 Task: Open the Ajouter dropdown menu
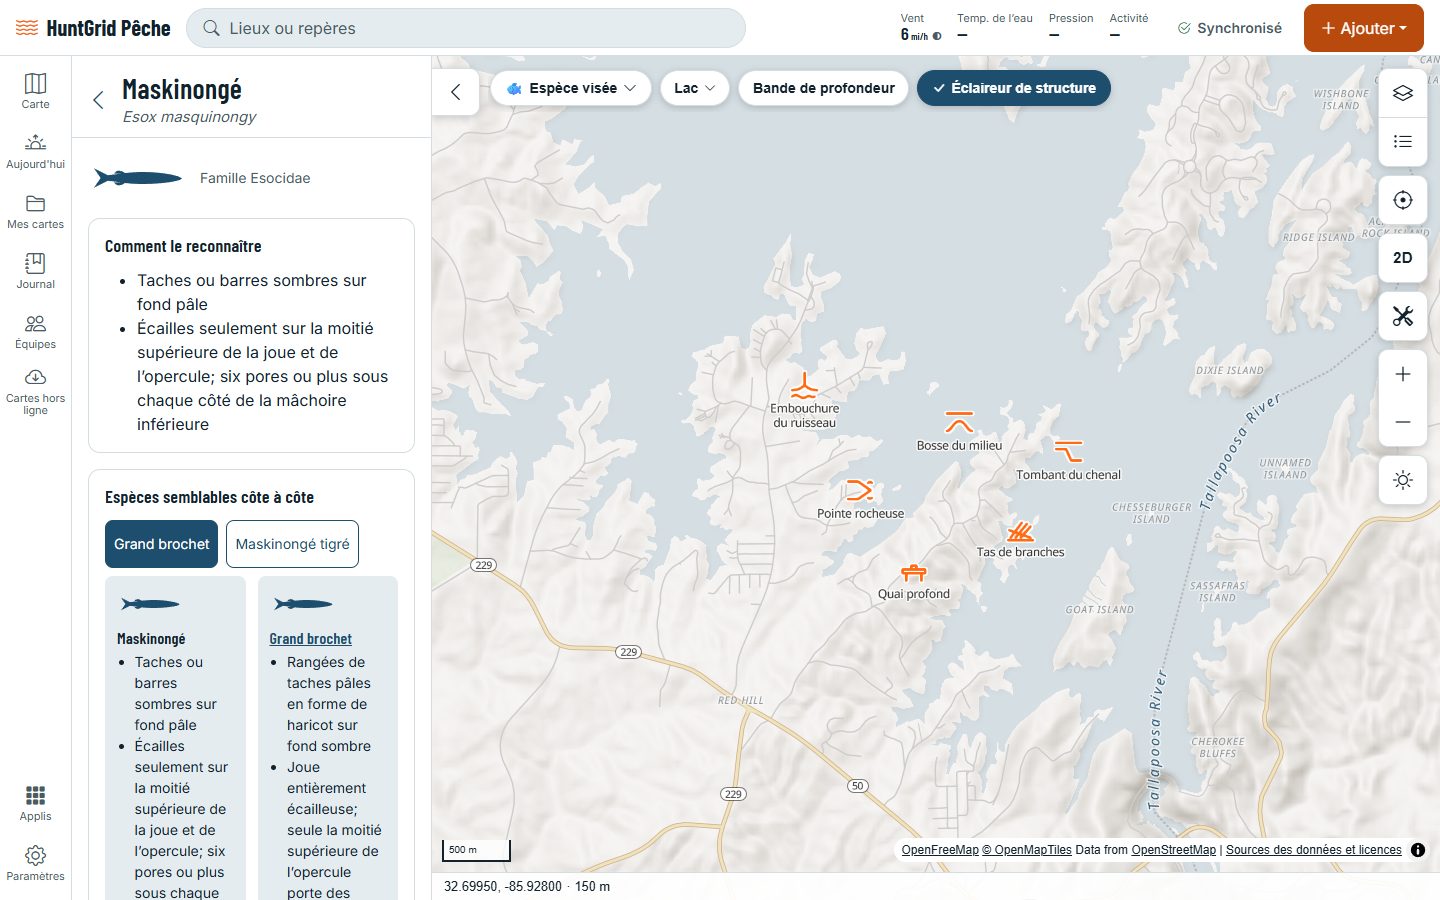coord(1363,28)
